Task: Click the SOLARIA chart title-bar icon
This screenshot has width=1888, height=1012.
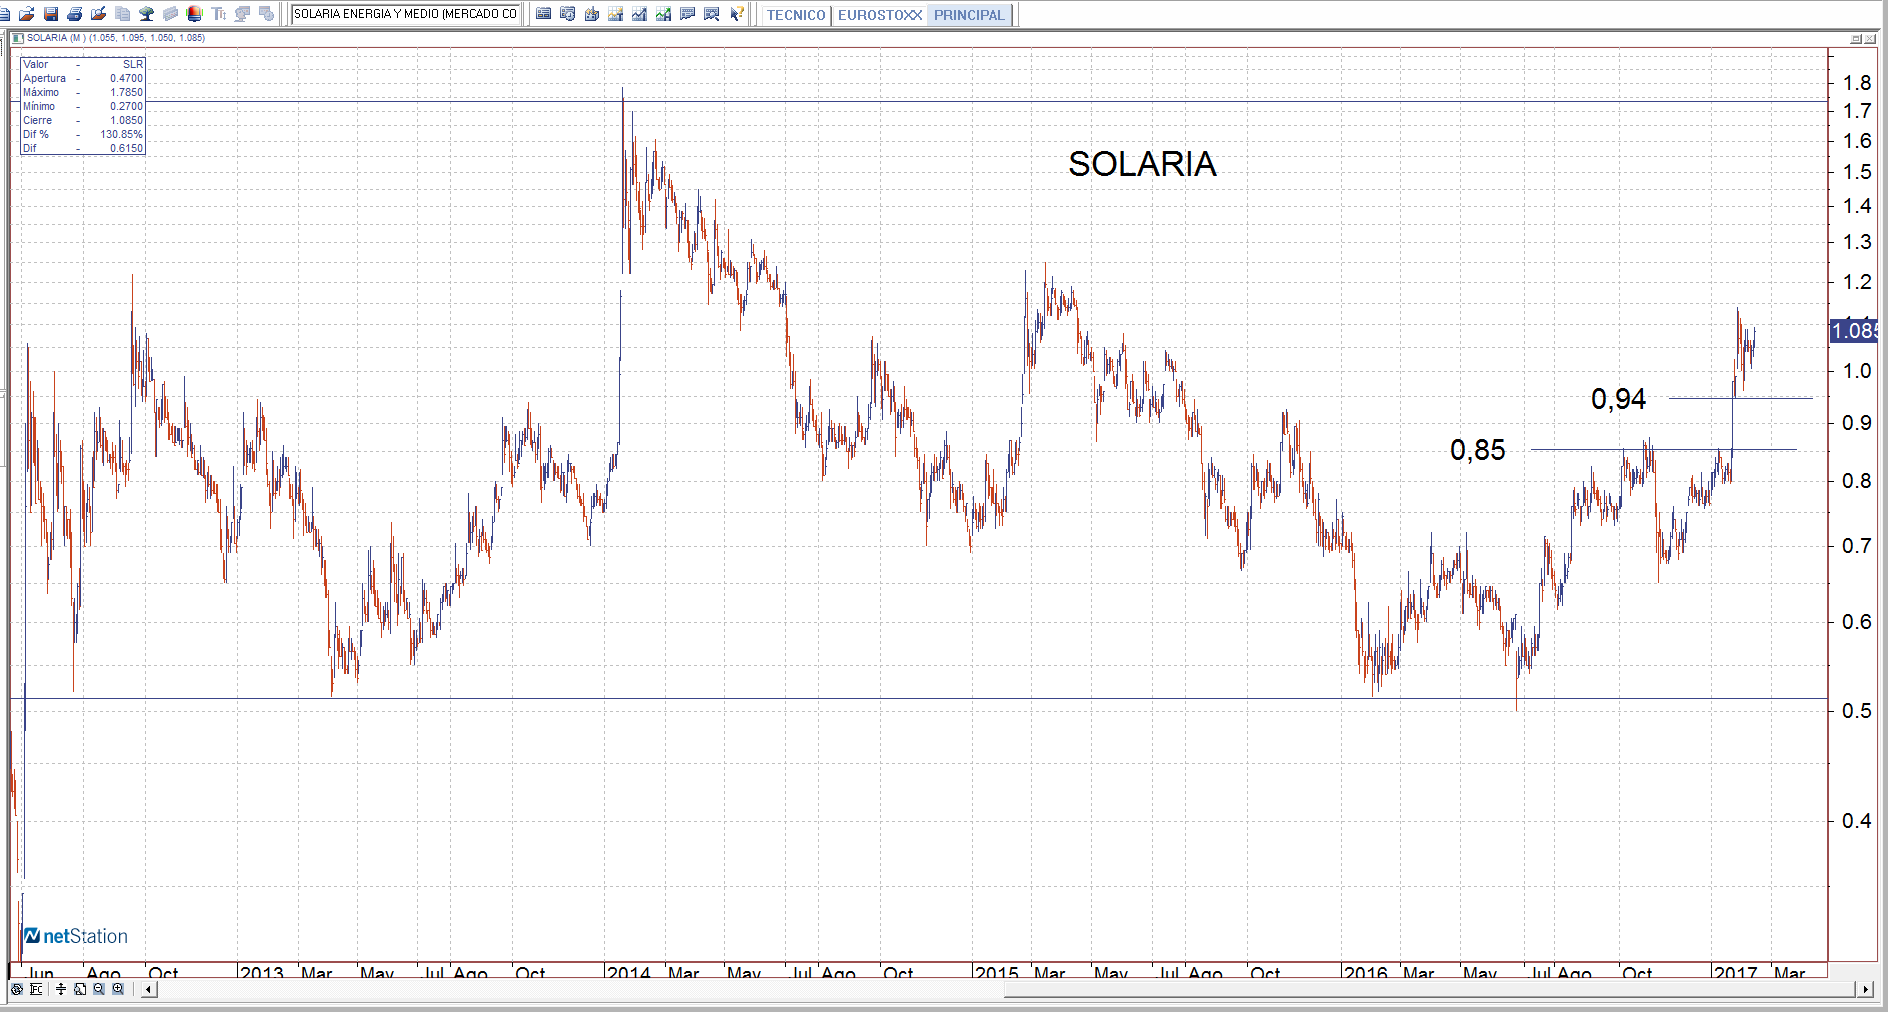Action: [18, 38]
